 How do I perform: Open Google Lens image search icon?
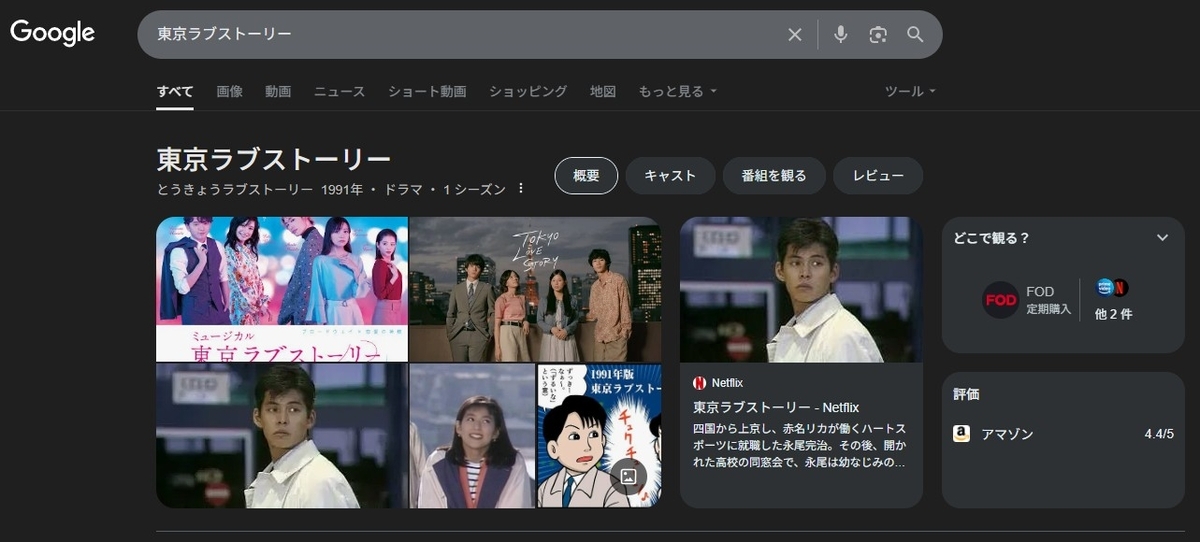(878, 35)
